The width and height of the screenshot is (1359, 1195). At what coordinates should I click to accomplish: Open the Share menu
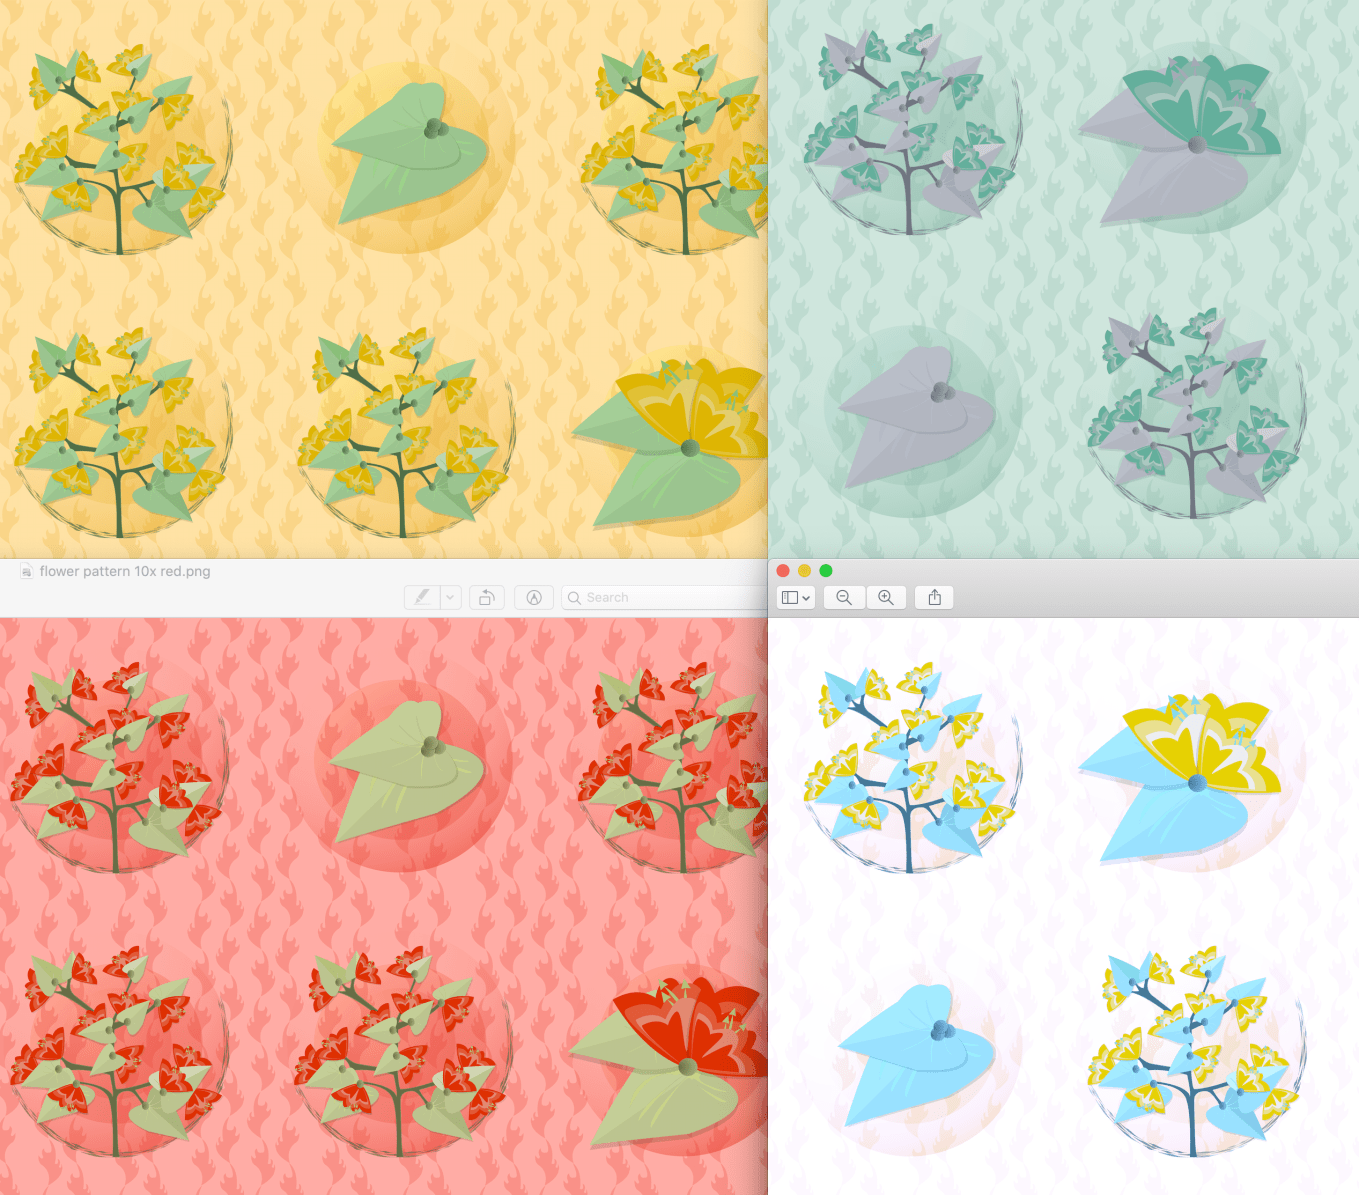point(935,597)
